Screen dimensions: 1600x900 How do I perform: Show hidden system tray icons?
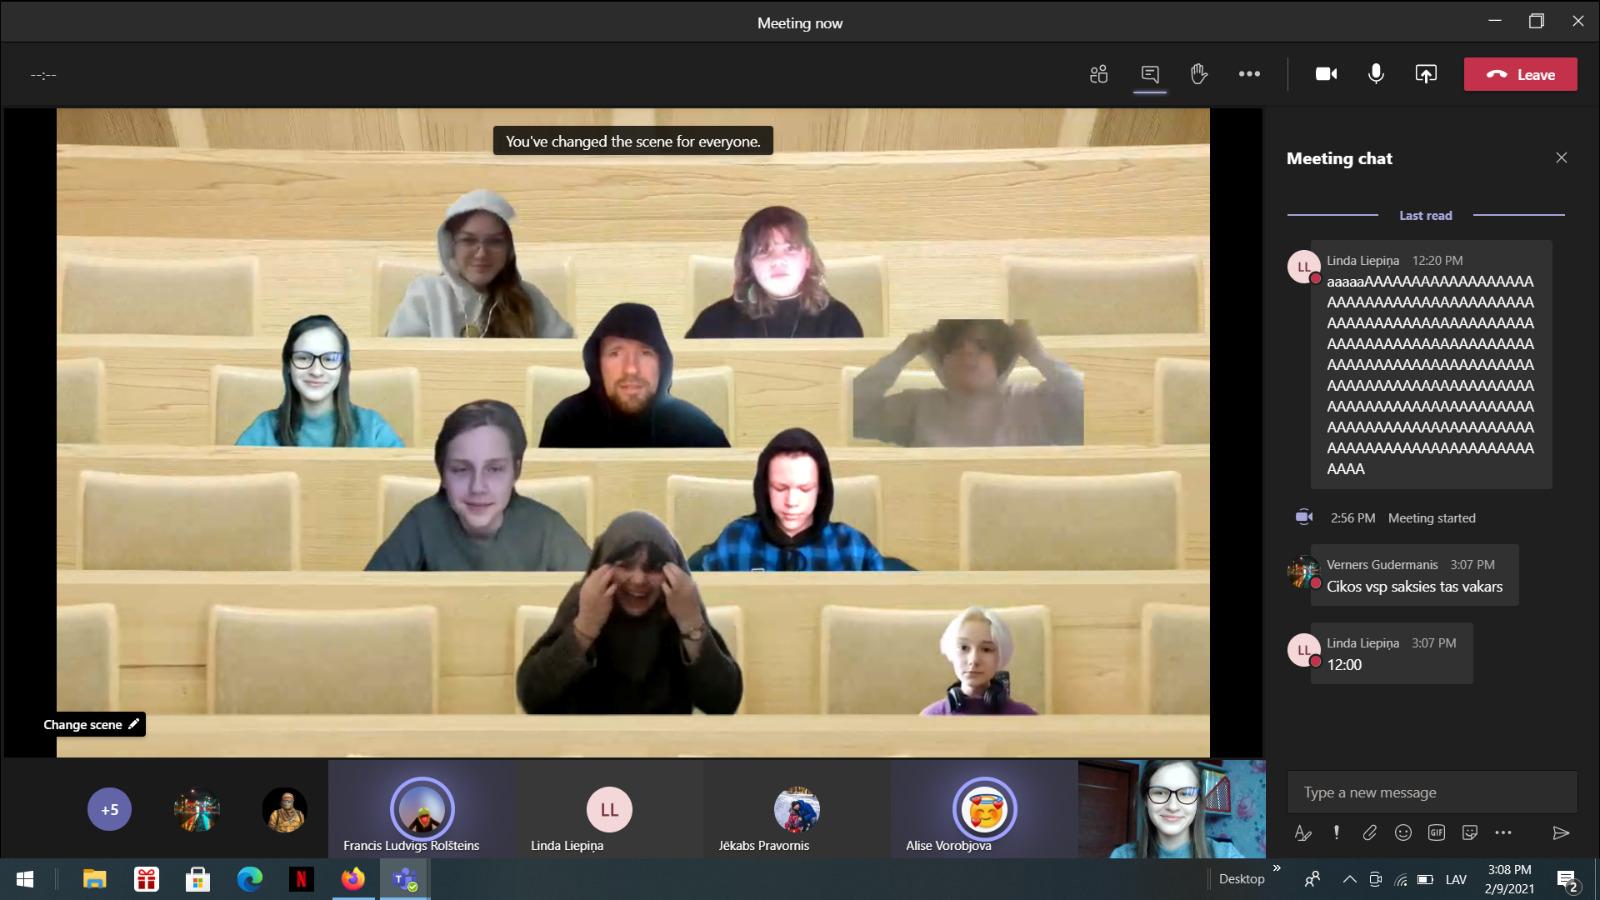[x=1349, y=879]
